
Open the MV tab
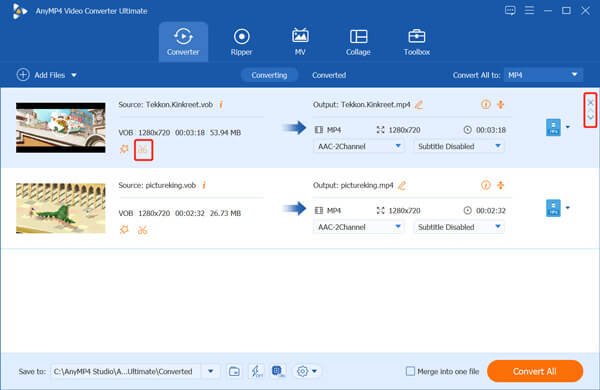[x=300, y=42]
